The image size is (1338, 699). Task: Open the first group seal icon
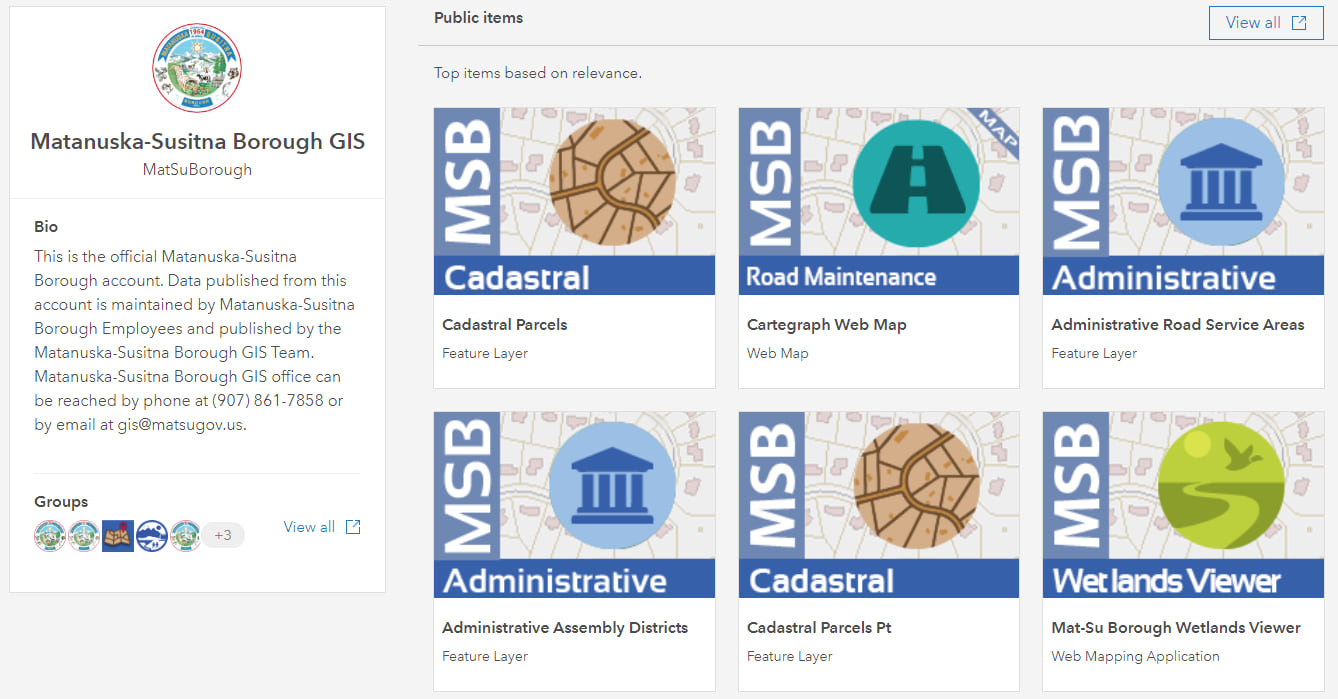point(50,535)
